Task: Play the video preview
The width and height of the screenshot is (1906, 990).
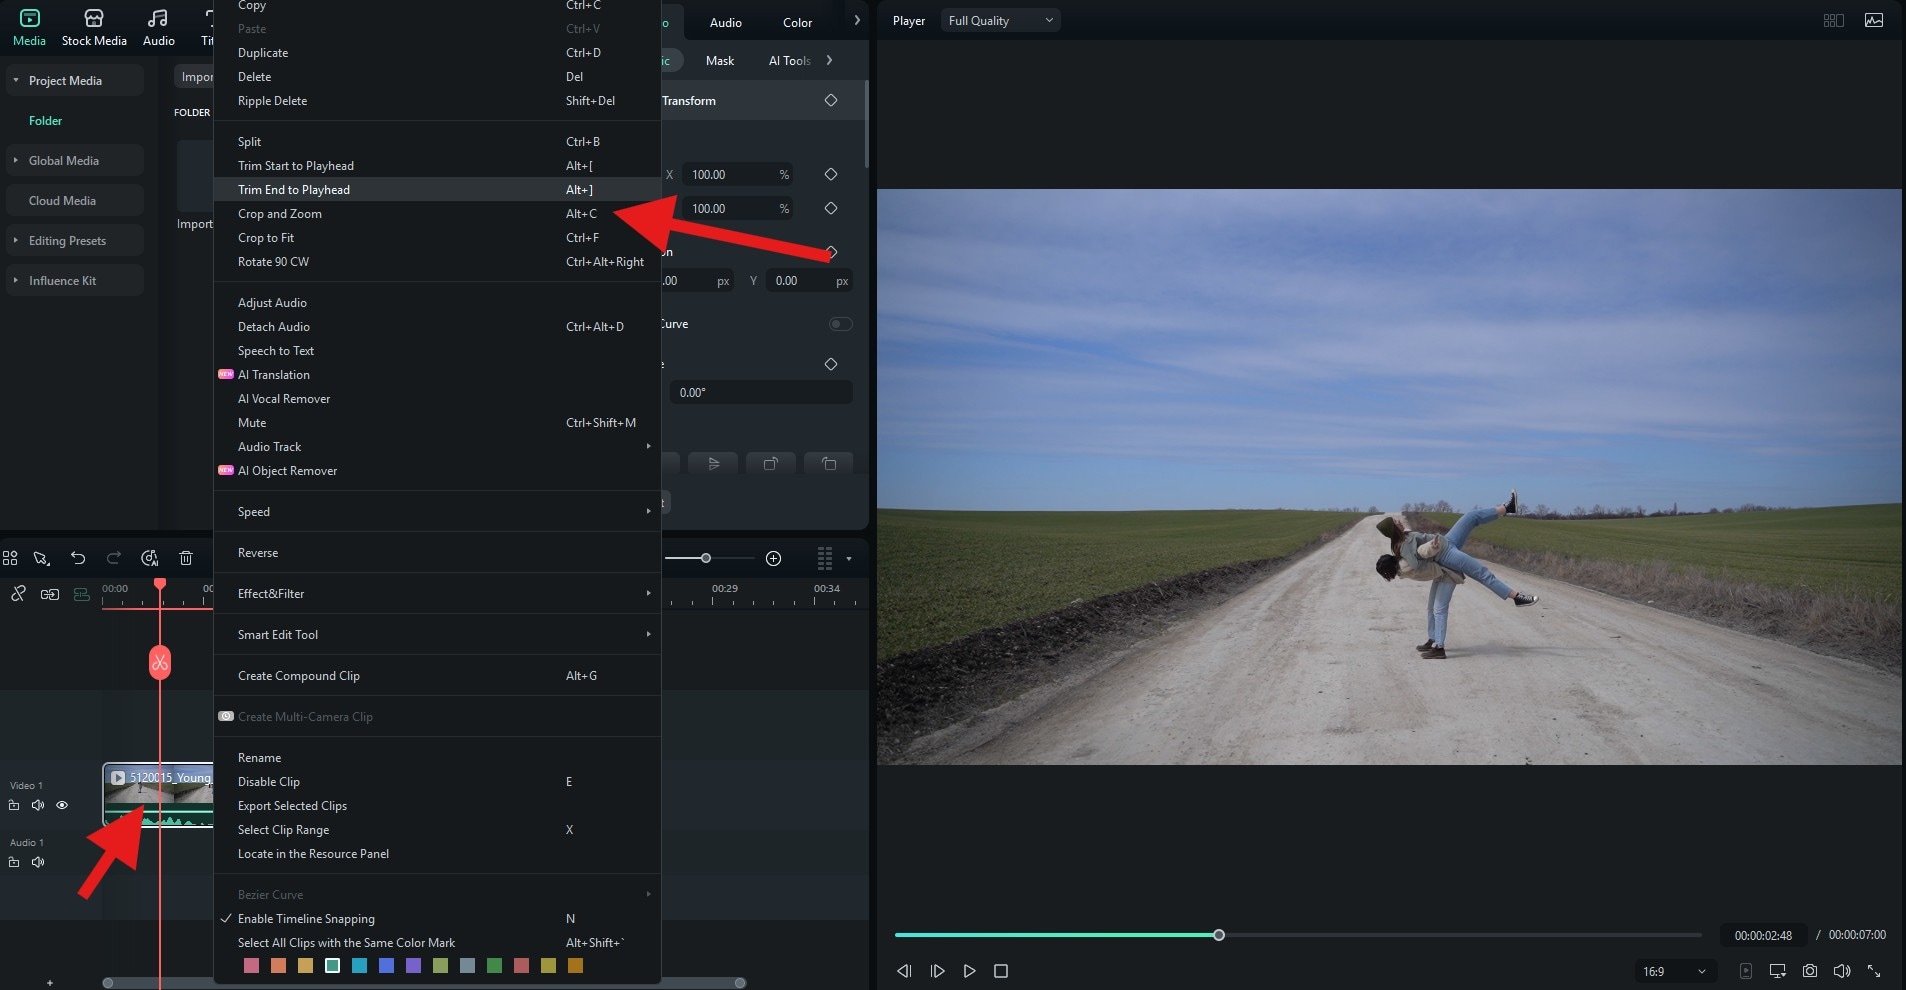Action: pos(969,971)
